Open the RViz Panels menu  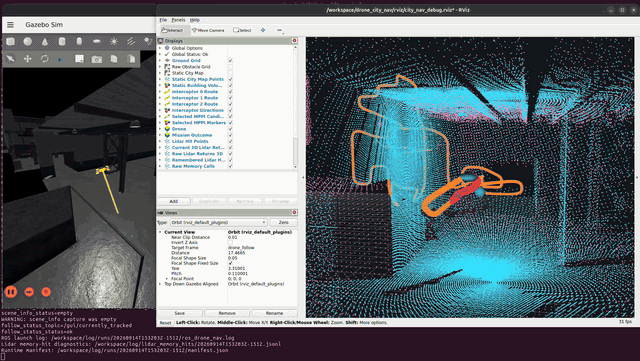(x=178, y=20)
